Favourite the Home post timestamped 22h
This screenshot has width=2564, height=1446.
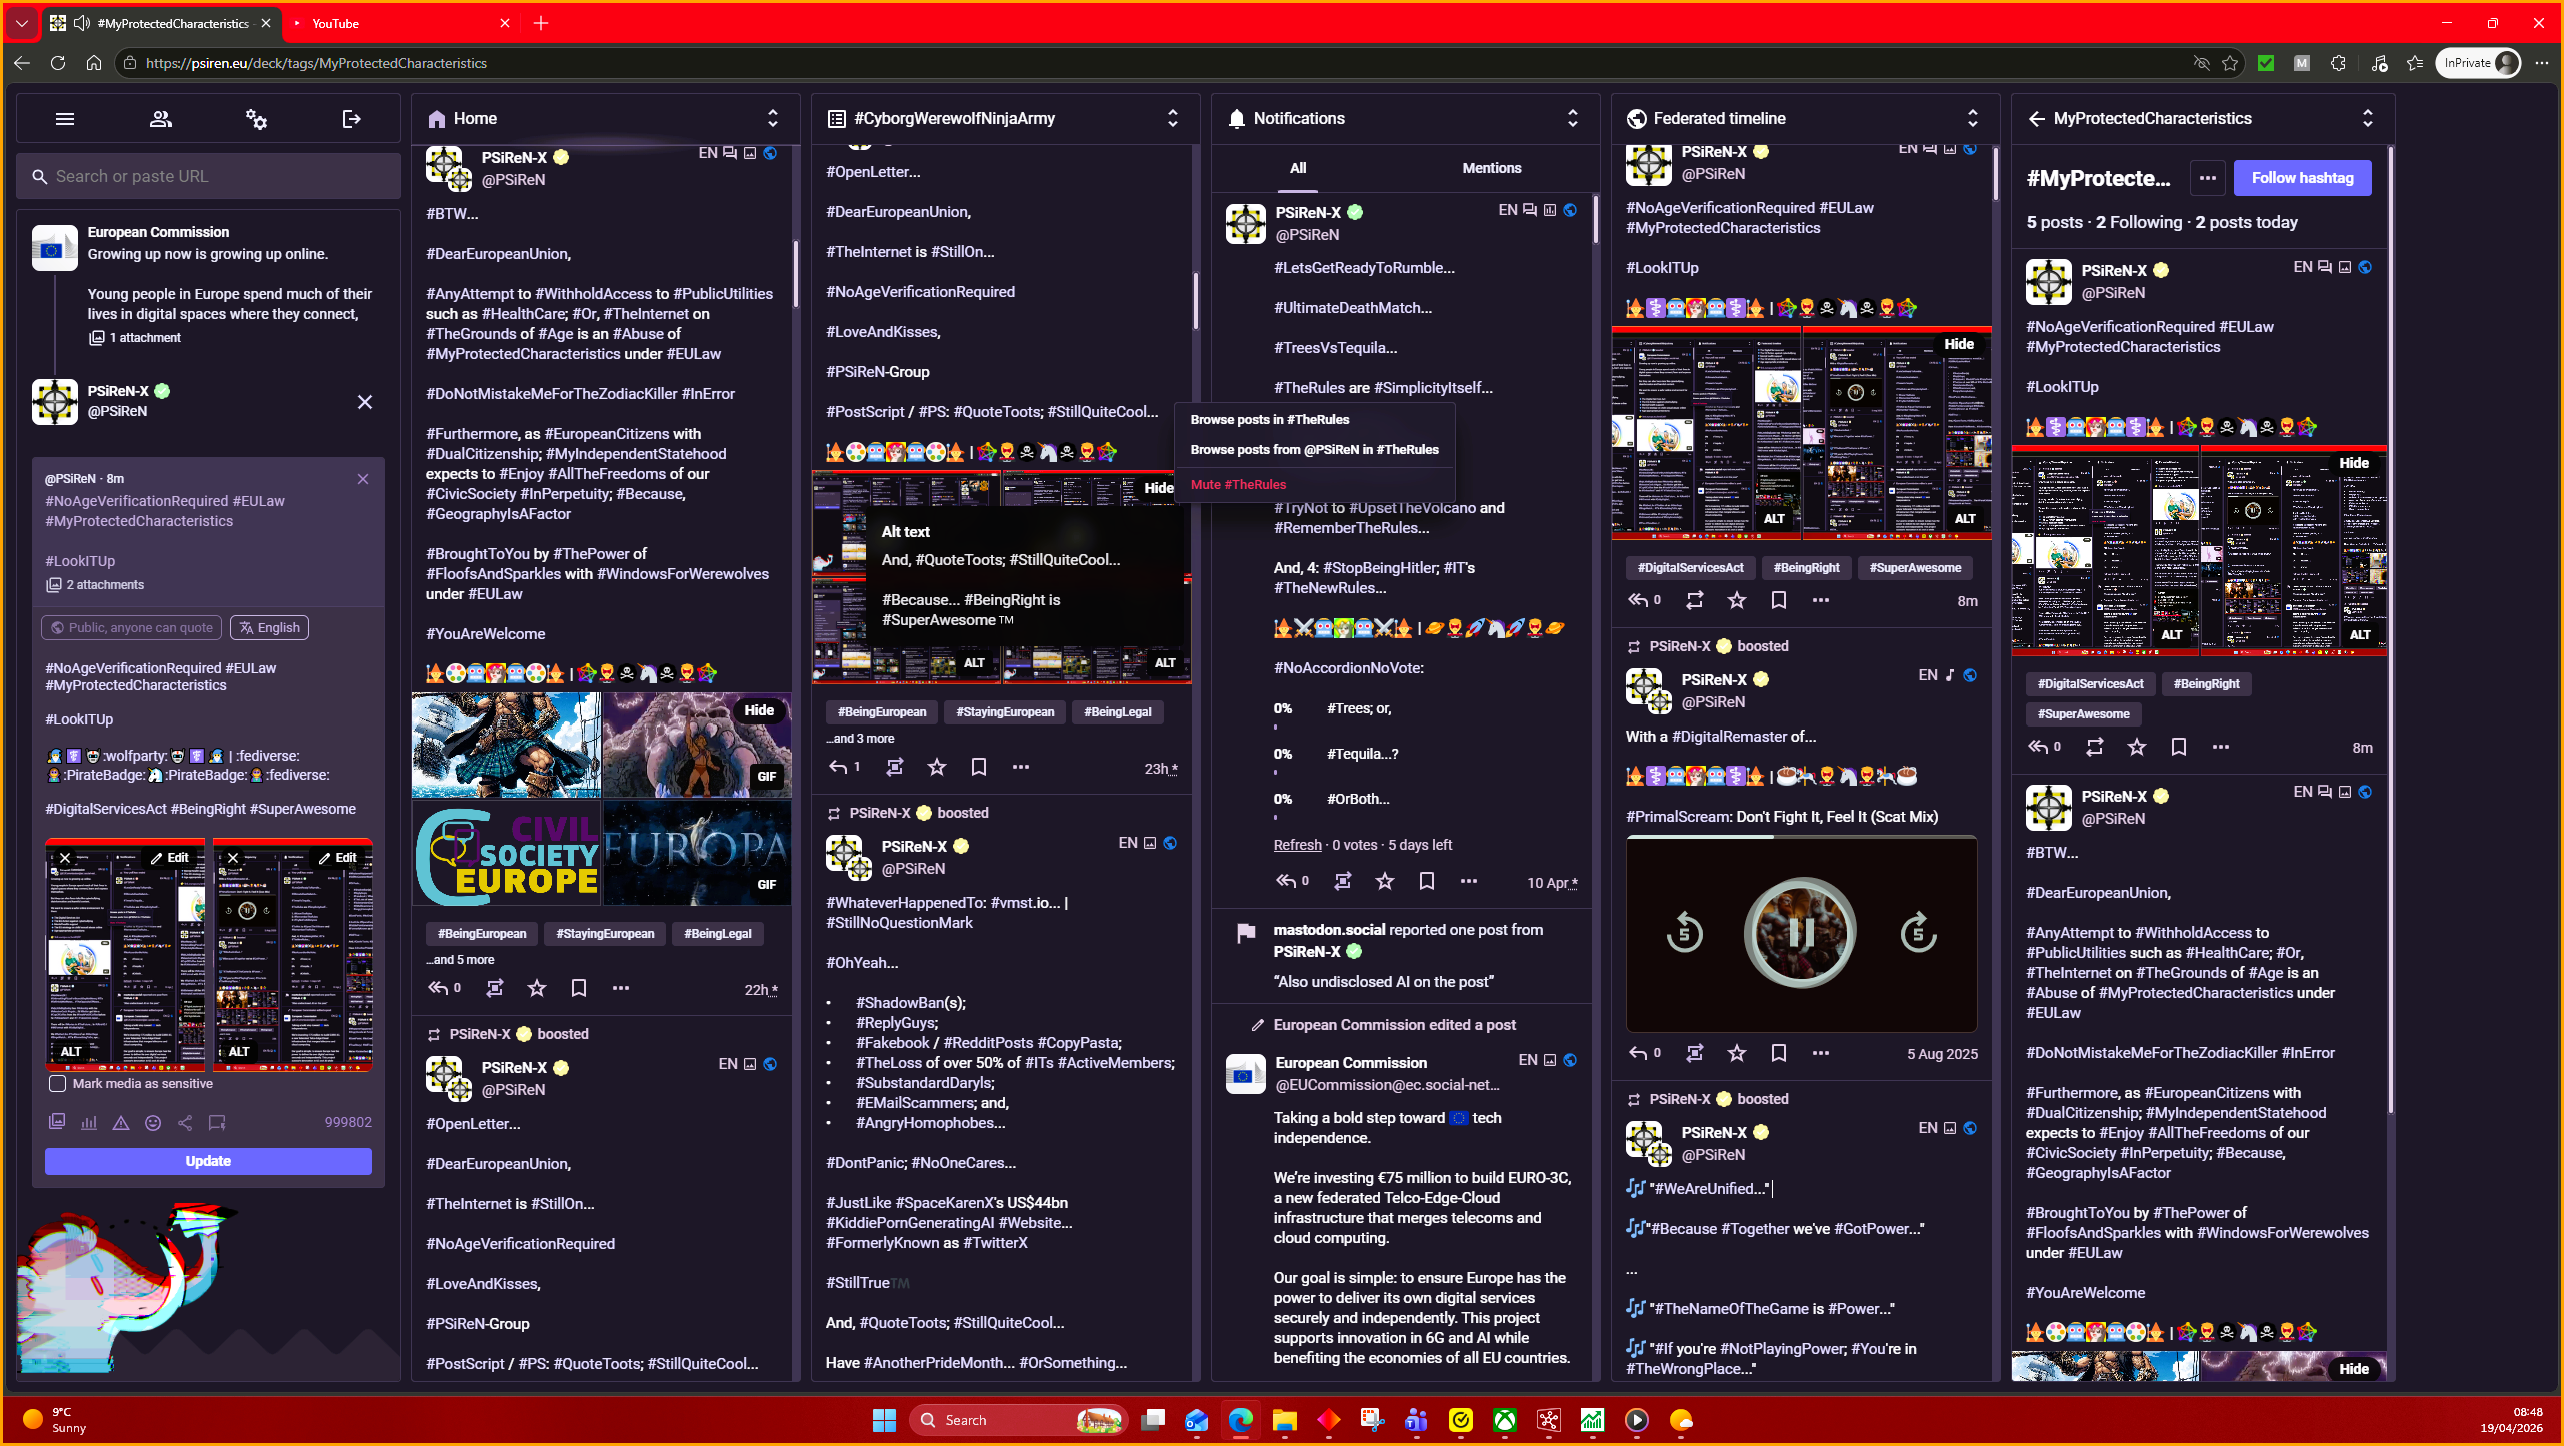[x=537, y=988]
